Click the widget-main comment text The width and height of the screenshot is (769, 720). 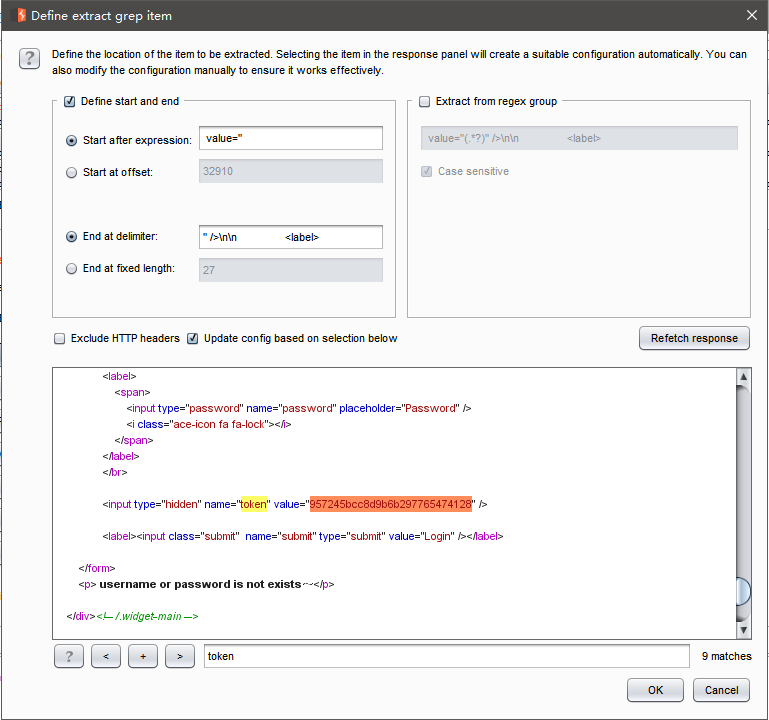coord(148,616)
